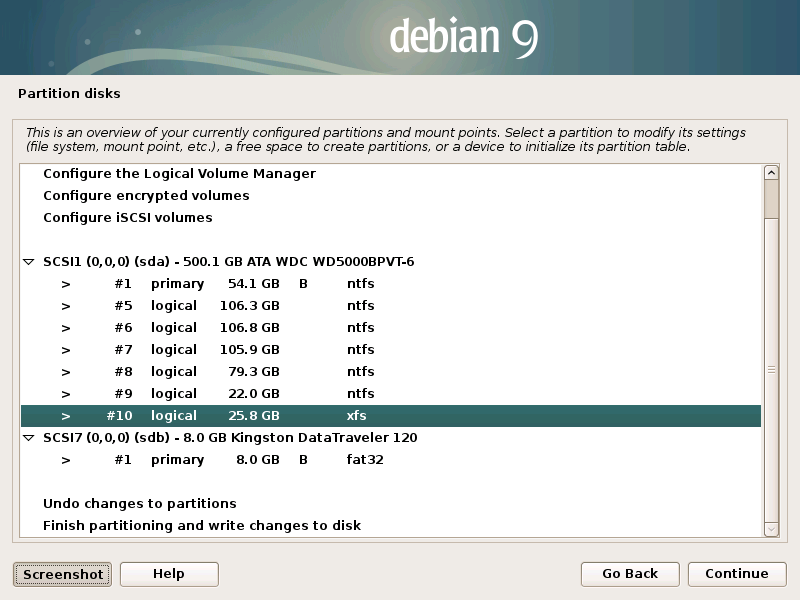This screenshot has height=600, width=800.
Task: Click the > arrow of partition #7
Action: coord(66,350)
